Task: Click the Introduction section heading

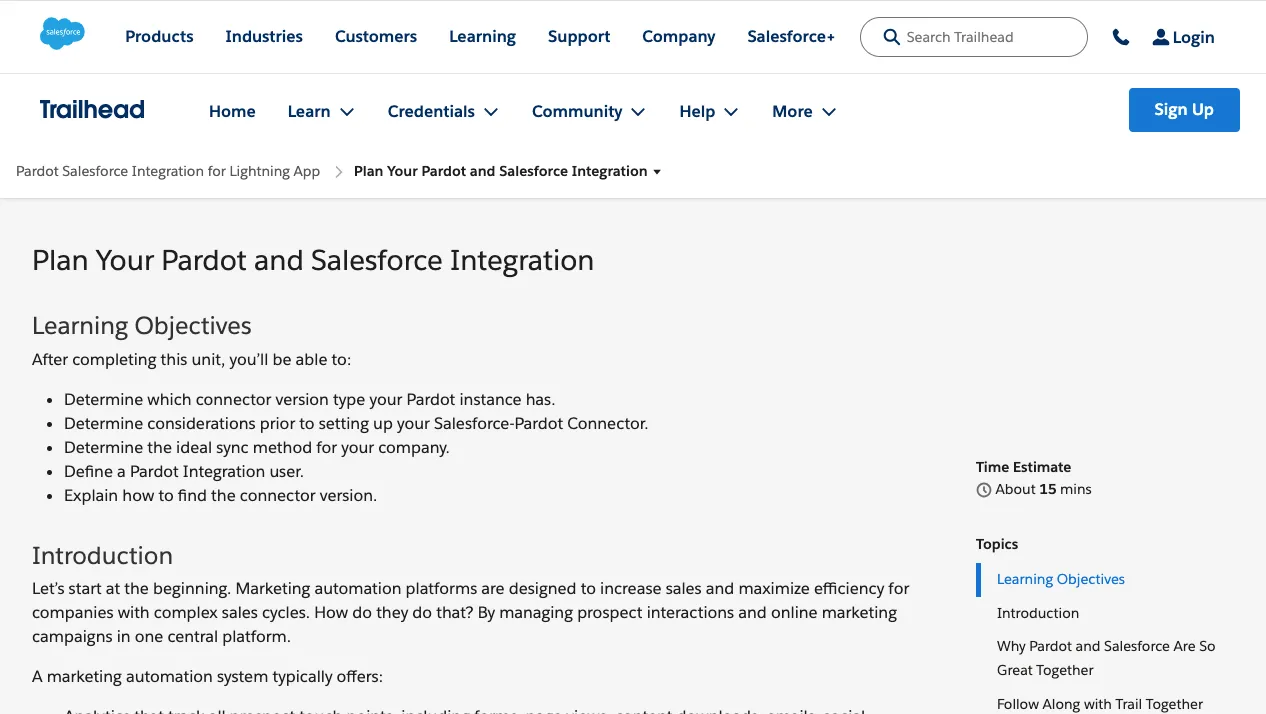Action: (102, 555)
